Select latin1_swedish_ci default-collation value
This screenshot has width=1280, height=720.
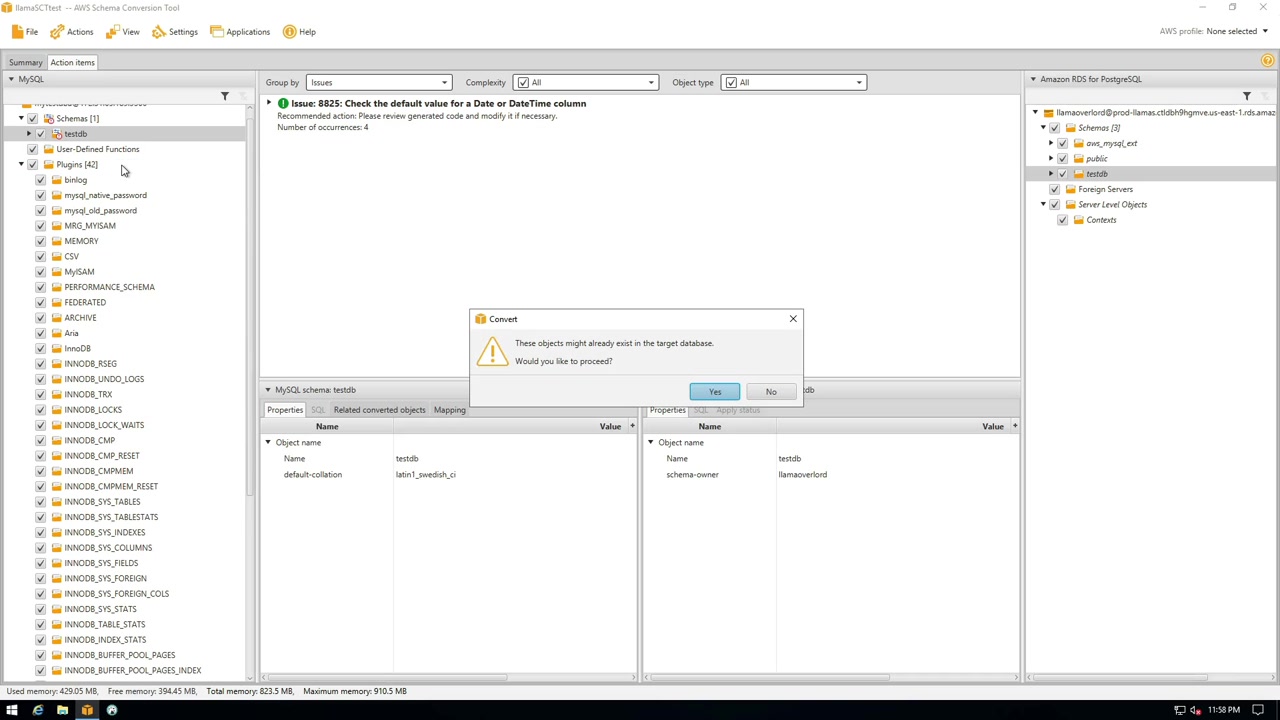point(426,474)
